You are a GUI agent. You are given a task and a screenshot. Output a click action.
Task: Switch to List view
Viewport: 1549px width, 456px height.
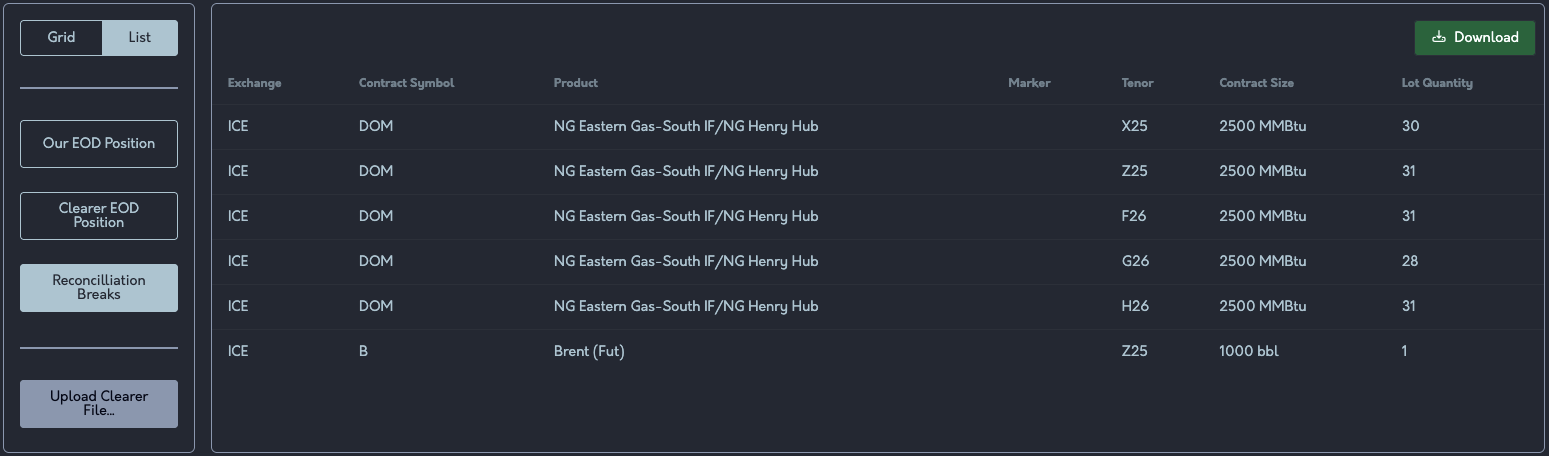(x=140, y=38)
